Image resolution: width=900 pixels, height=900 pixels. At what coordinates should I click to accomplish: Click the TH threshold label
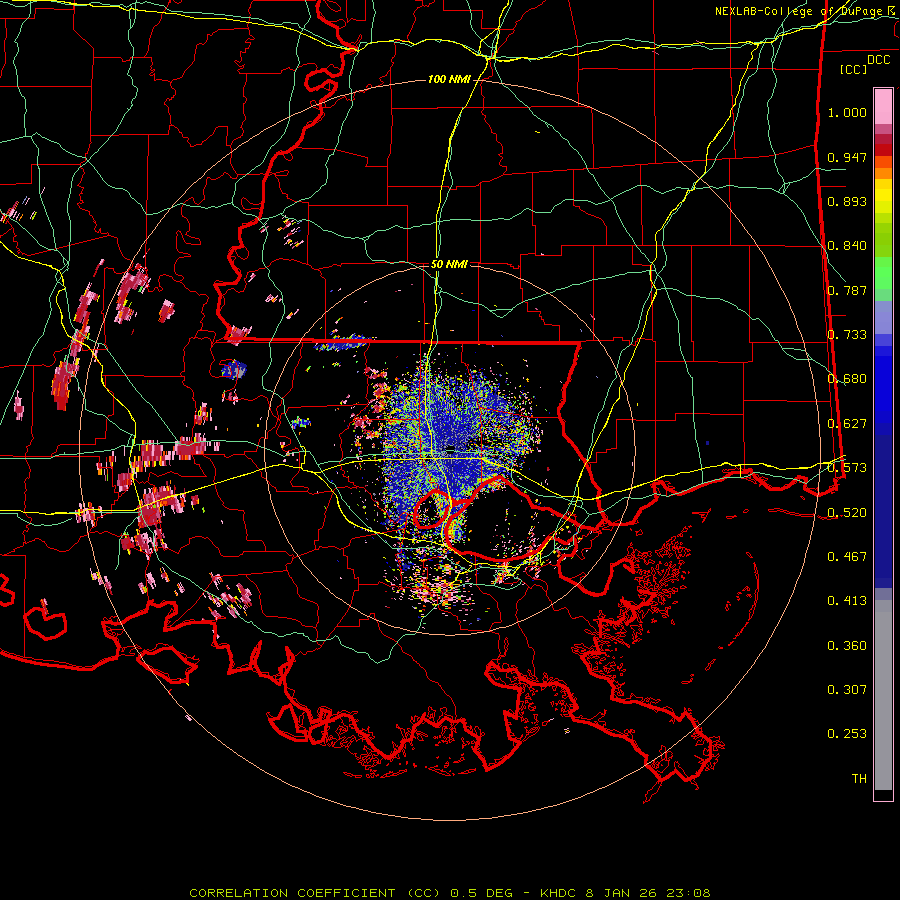(x=859, y=779)
